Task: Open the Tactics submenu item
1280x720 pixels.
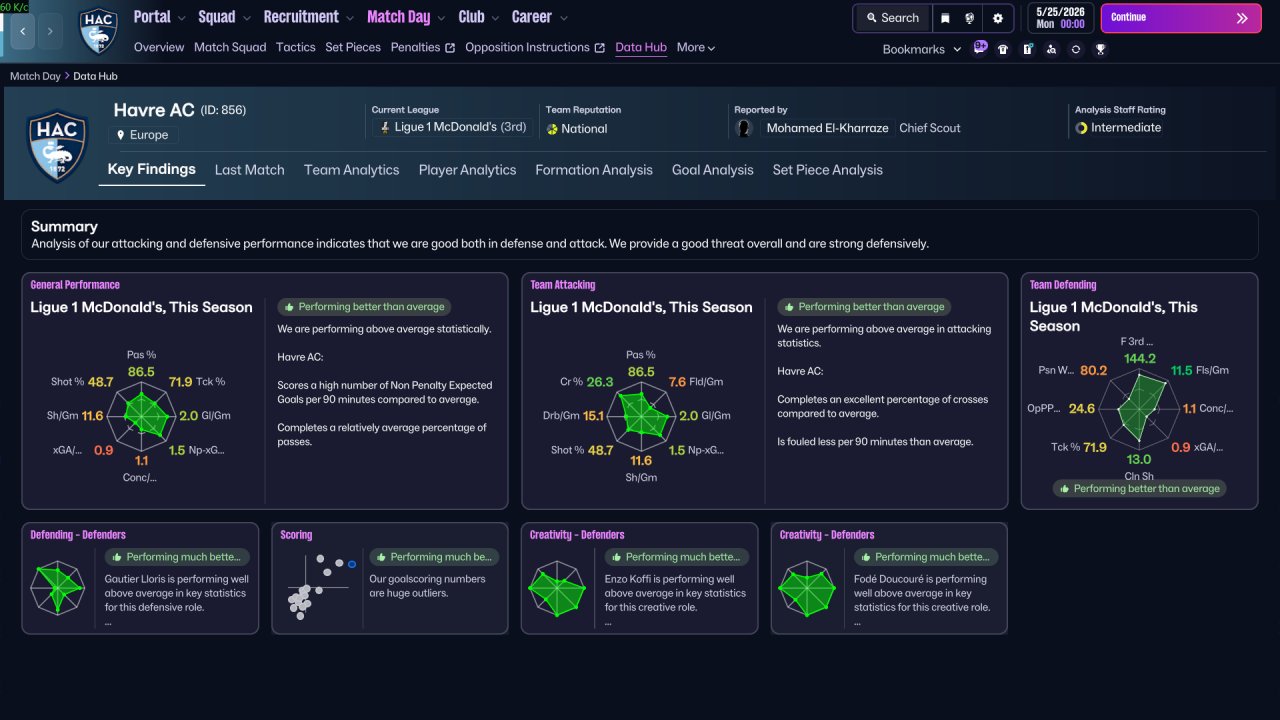Action: pos(296,47)
